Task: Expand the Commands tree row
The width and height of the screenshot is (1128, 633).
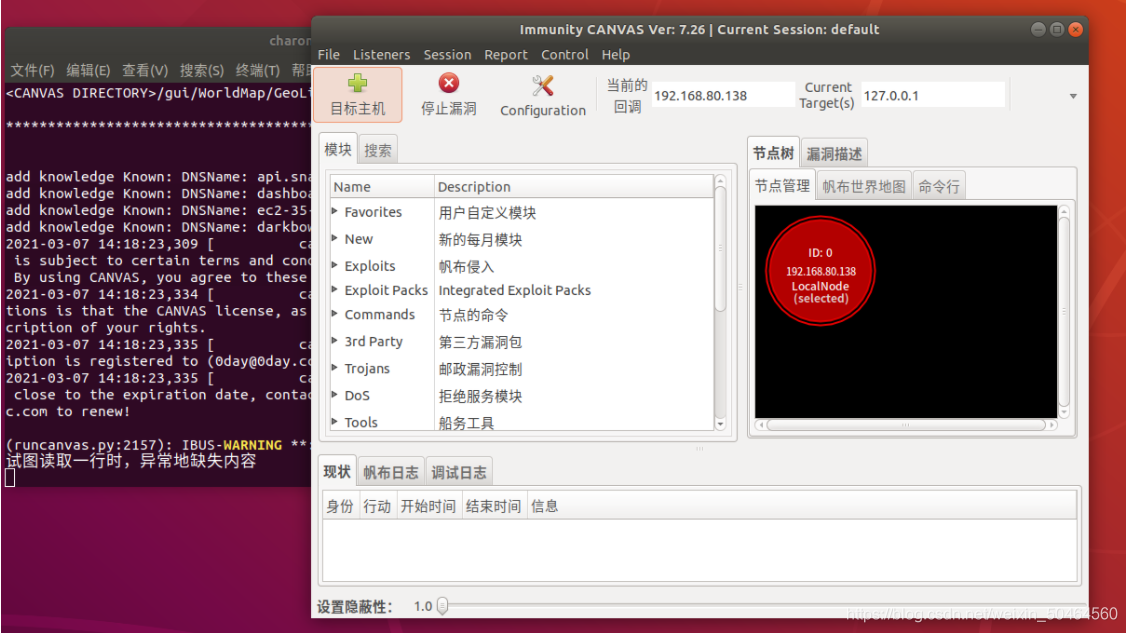Action: tap(335, 314)
